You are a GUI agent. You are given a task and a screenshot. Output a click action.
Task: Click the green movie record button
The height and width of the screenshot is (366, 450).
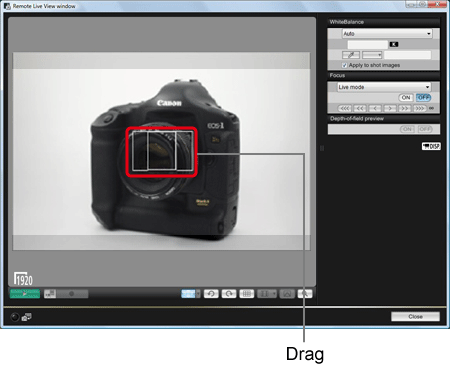(25, 294)
